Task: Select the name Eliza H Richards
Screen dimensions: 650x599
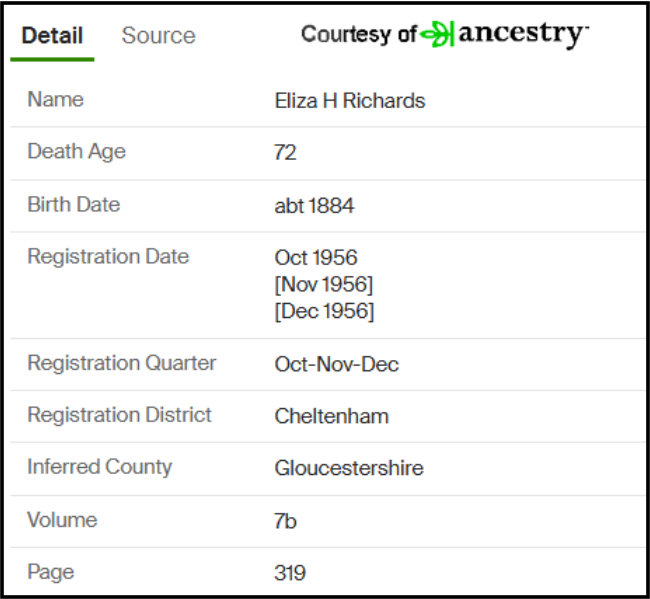Action: pyautogui.click(x=350, y=101)
